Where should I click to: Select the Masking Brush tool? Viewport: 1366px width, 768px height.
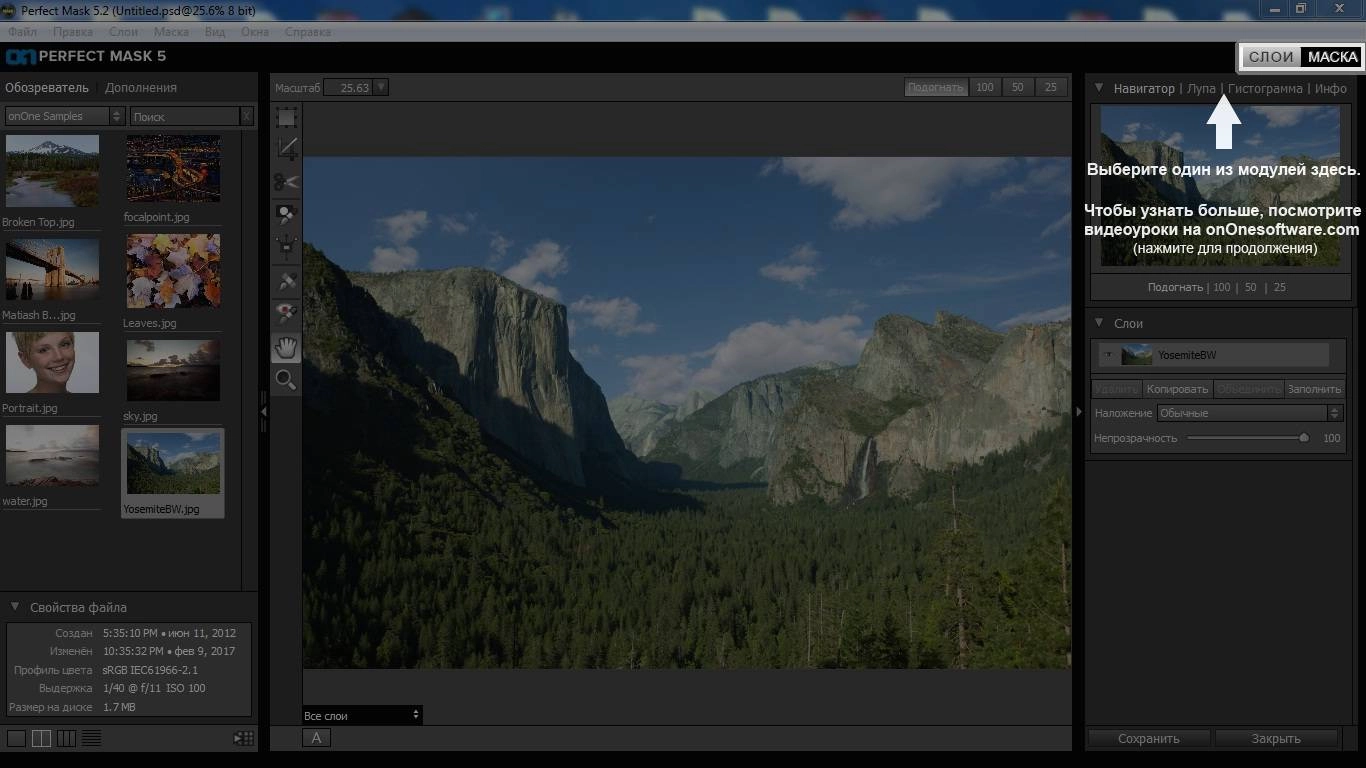287,213
